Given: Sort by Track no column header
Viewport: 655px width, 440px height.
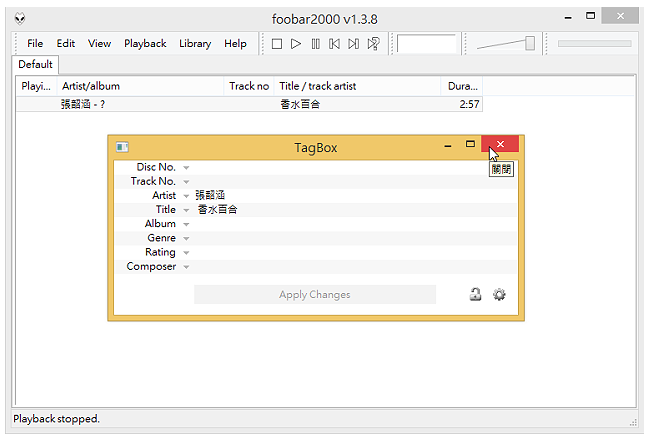Looking at the screenshot, I should [x=249, y=86].
